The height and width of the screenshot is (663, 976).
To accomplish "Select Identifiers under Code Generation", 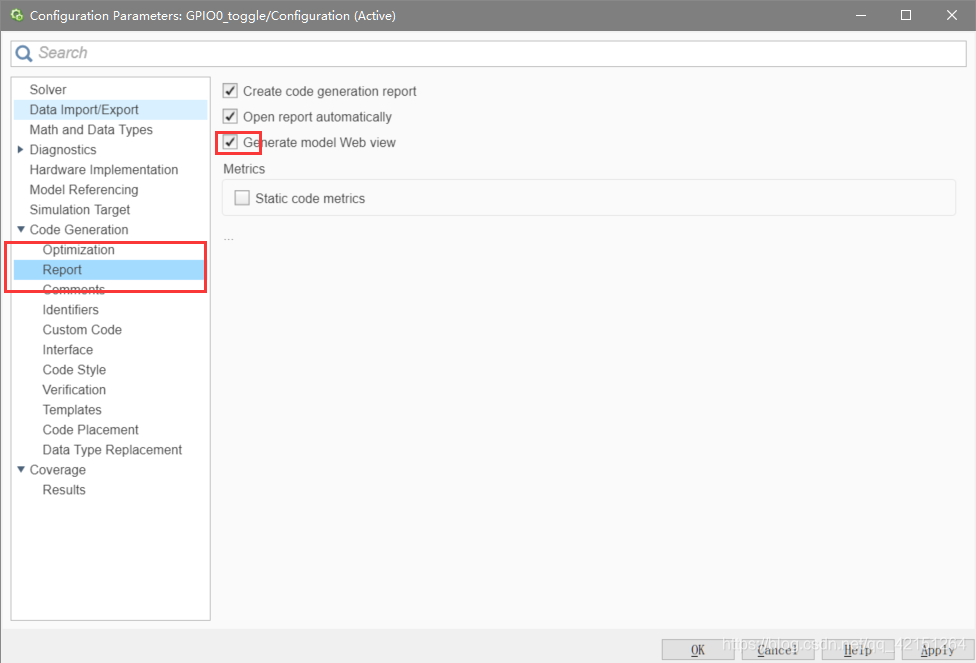I will click(70, 309).
